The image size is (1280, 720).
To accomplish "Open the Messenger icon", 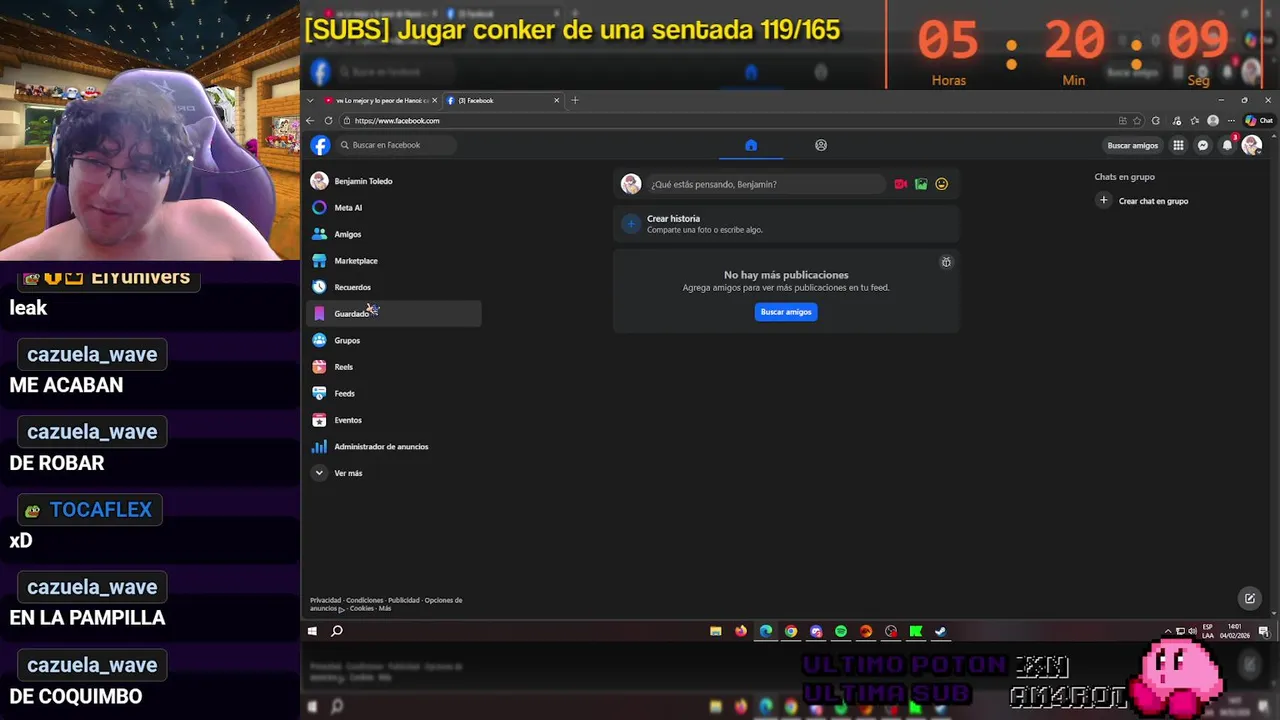I will [1203, 145].
